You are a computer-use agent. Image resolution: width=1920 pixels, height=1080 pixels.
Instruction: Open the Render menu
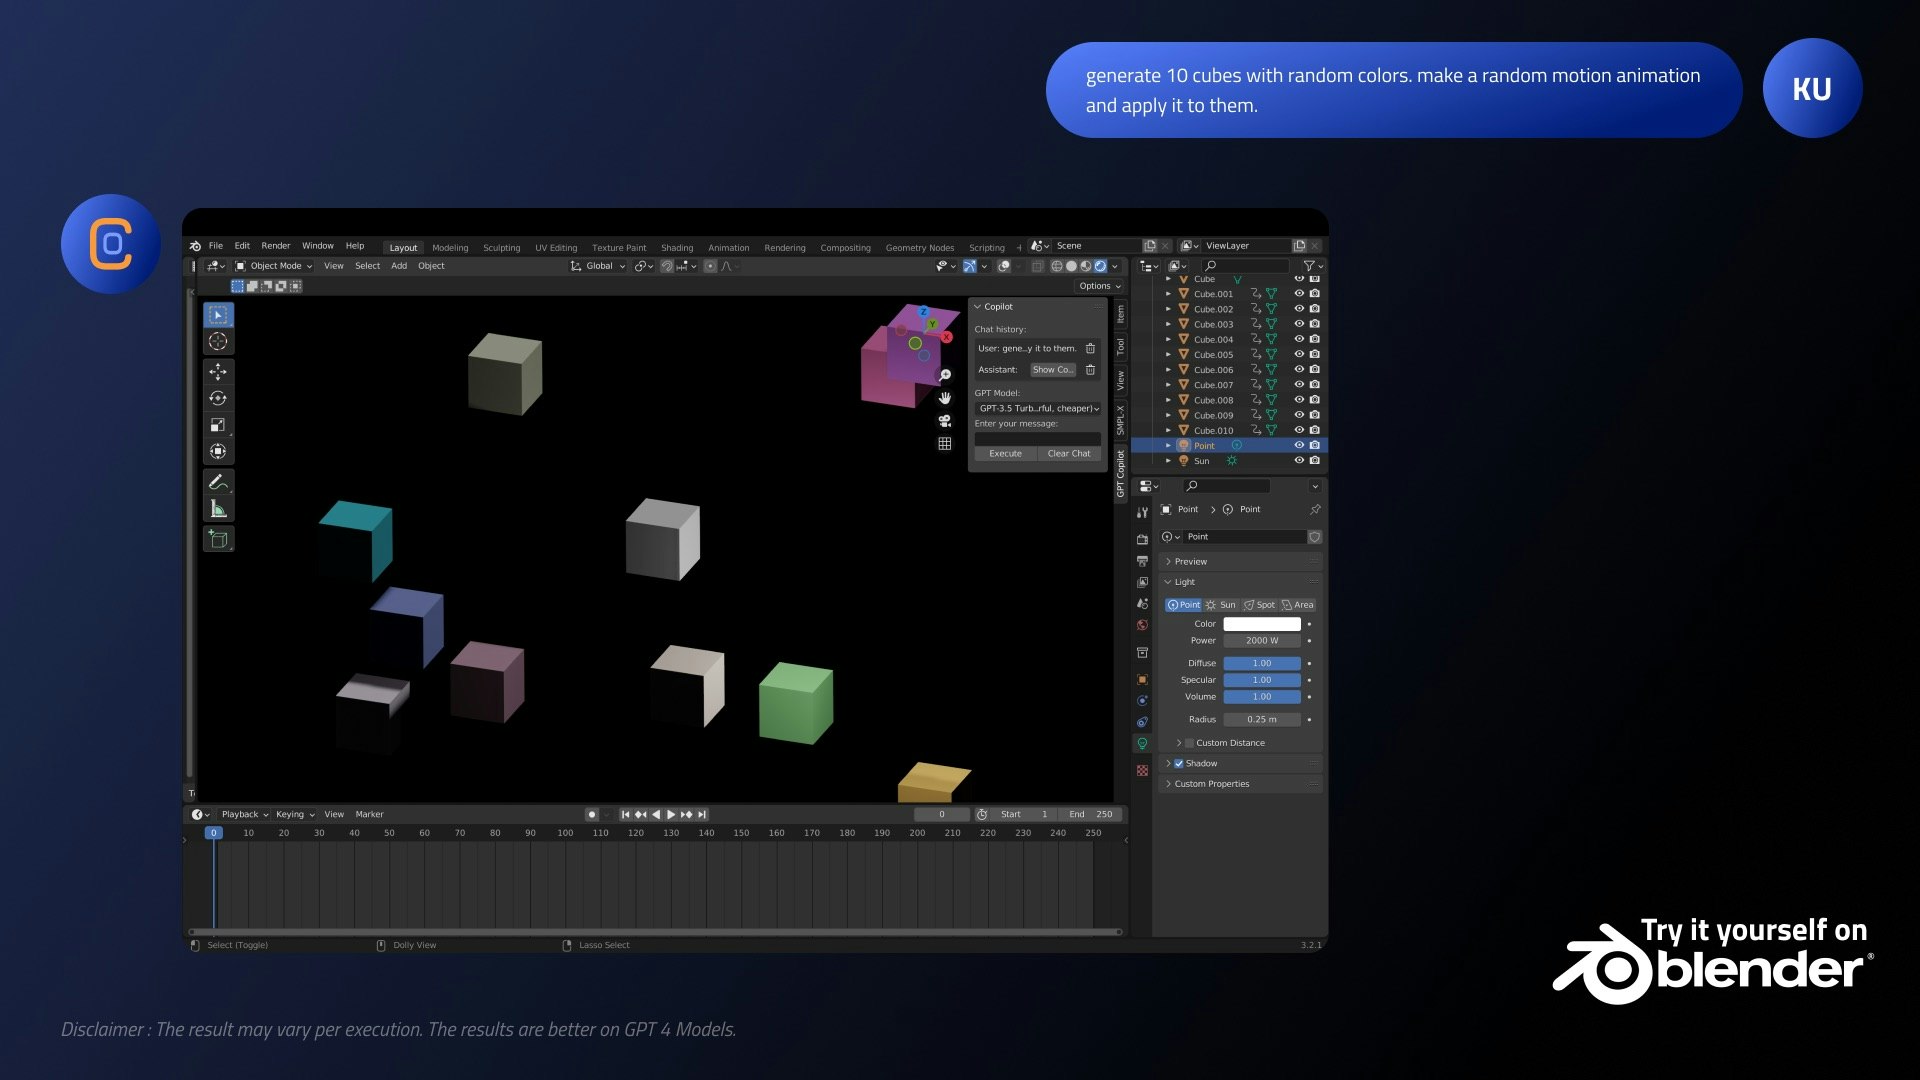(x=275, y=246)
